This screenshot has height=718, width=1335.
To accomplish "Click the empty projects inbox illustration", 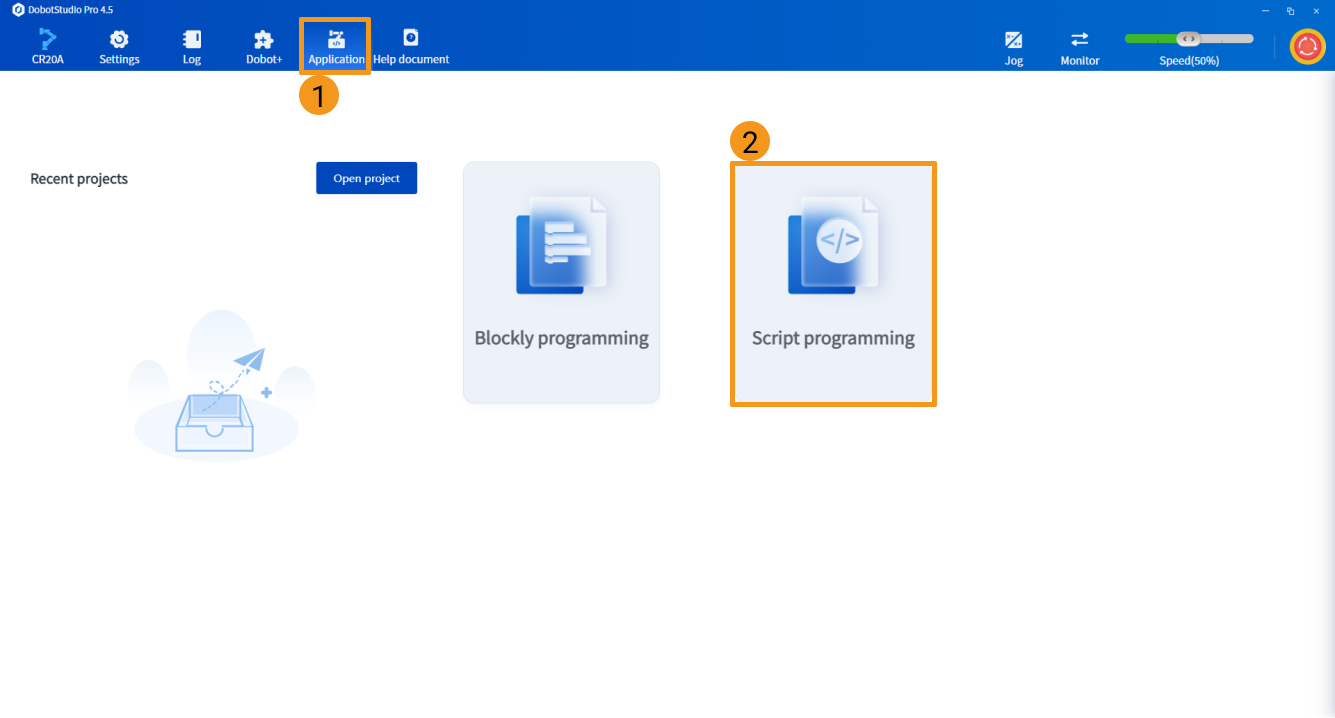I will coord(222,385).
